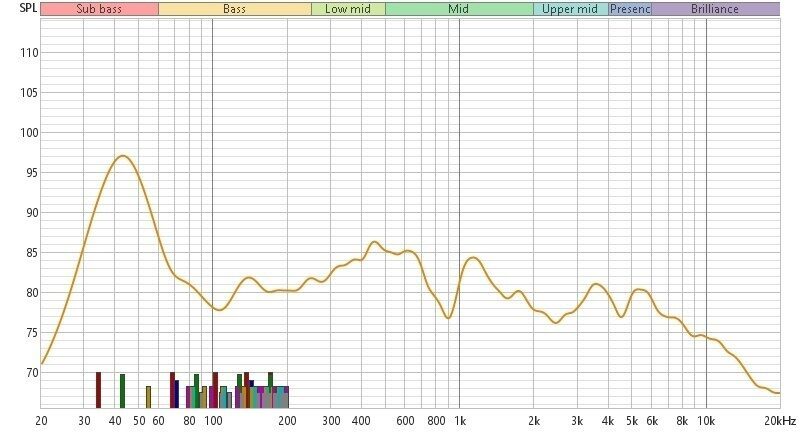Click the 800 Hz frequency label
Image resolution: width=800 pixels, height=433 pixels.
click(436, 421)
